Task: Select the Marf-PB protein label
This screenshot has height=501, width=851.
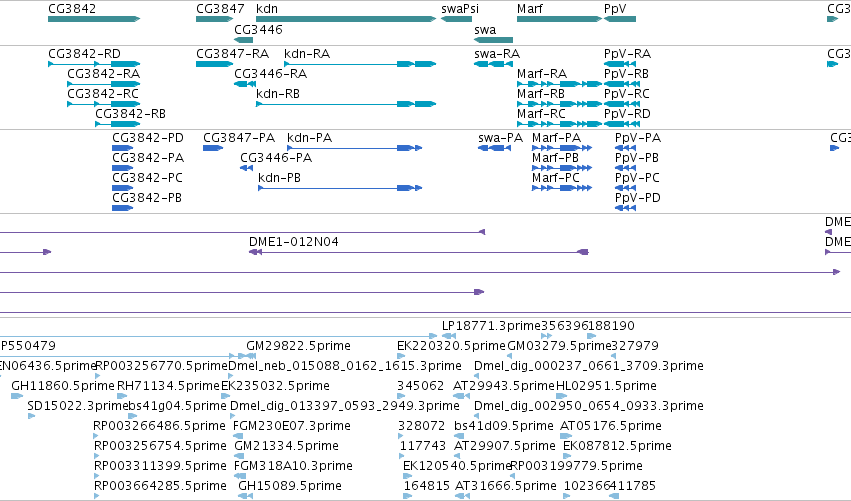Action: point(556,157)
